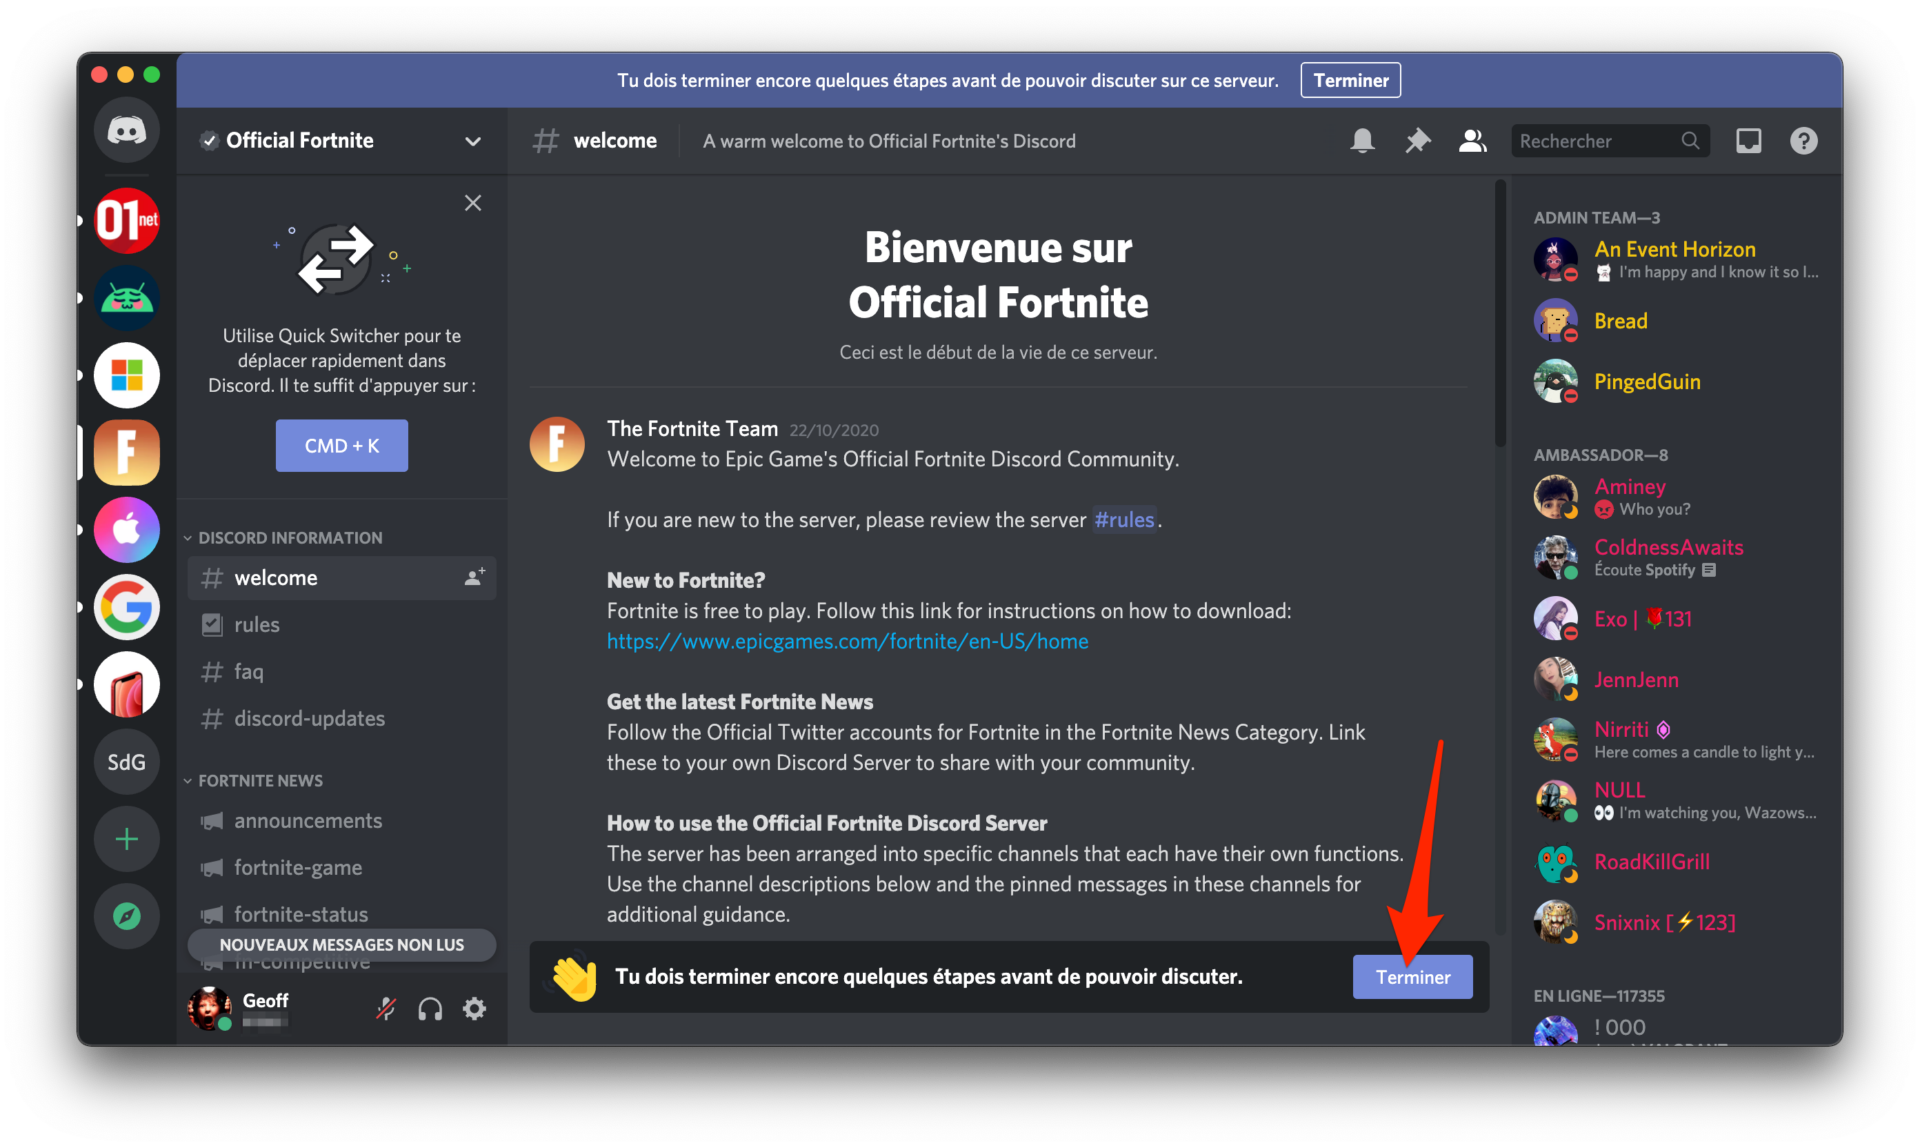This screenshot has height=1148, width=1920.
Task: Explore public servers compass icon
Action: click(x=127, y=916)
